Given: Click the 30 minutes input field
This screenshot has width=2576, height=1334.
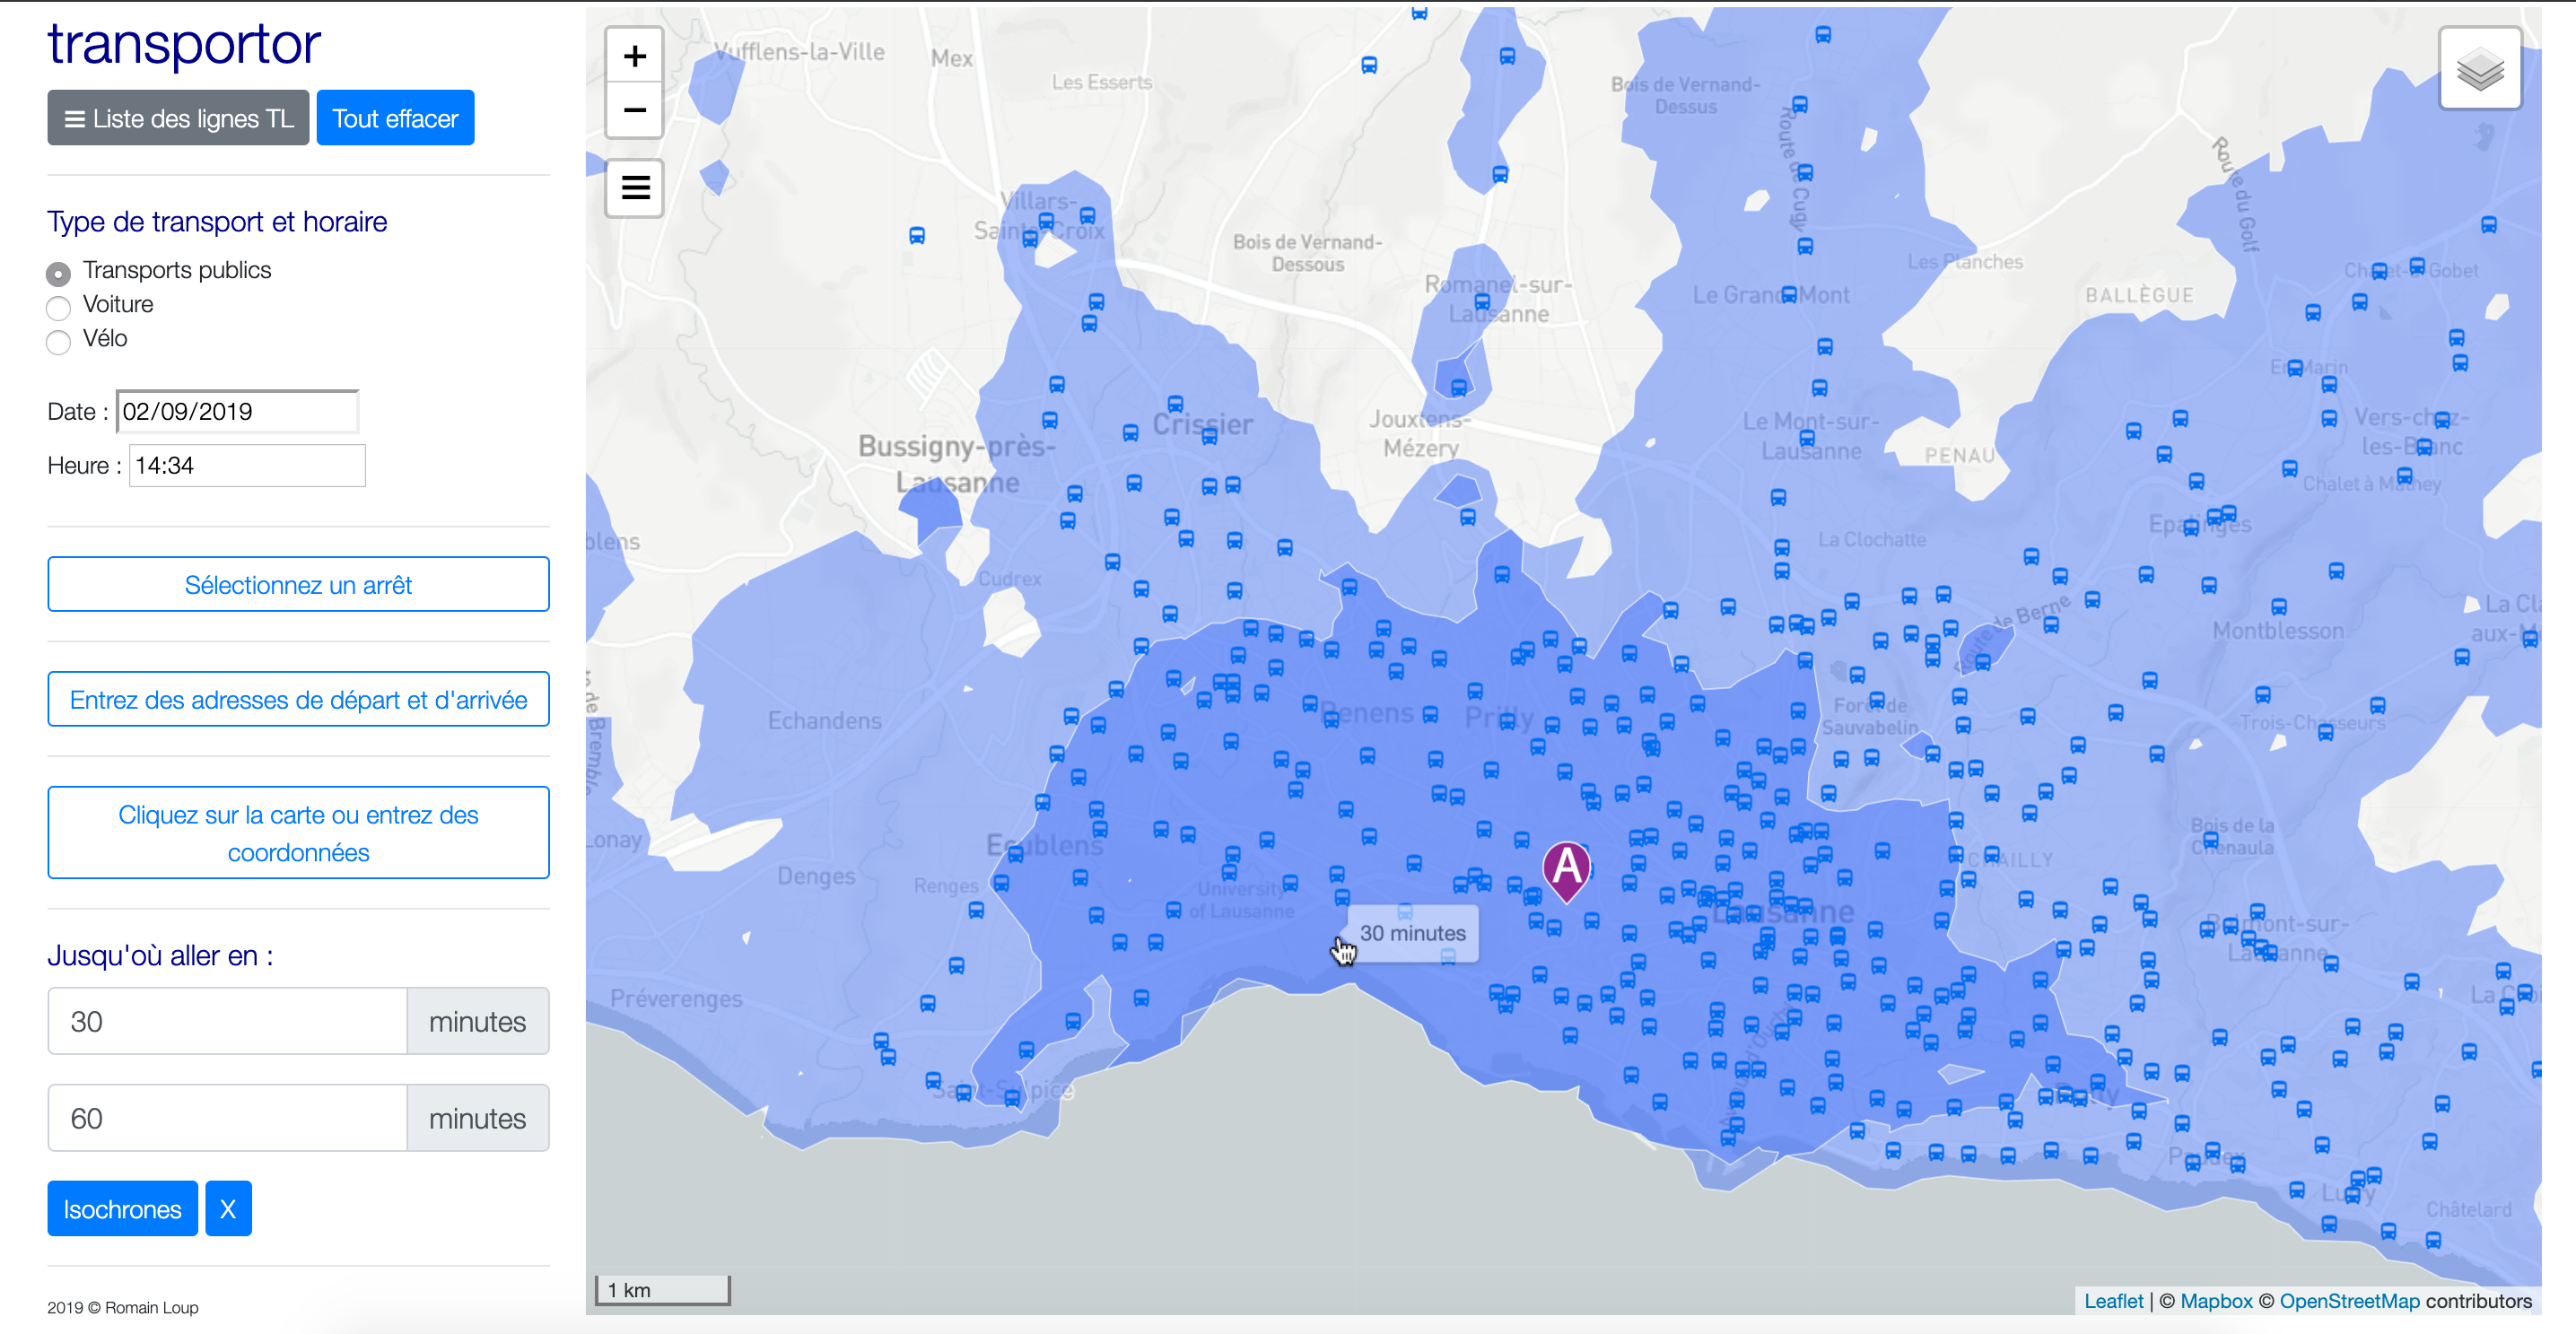Looking at the screenshot, I should (227, 1021).
